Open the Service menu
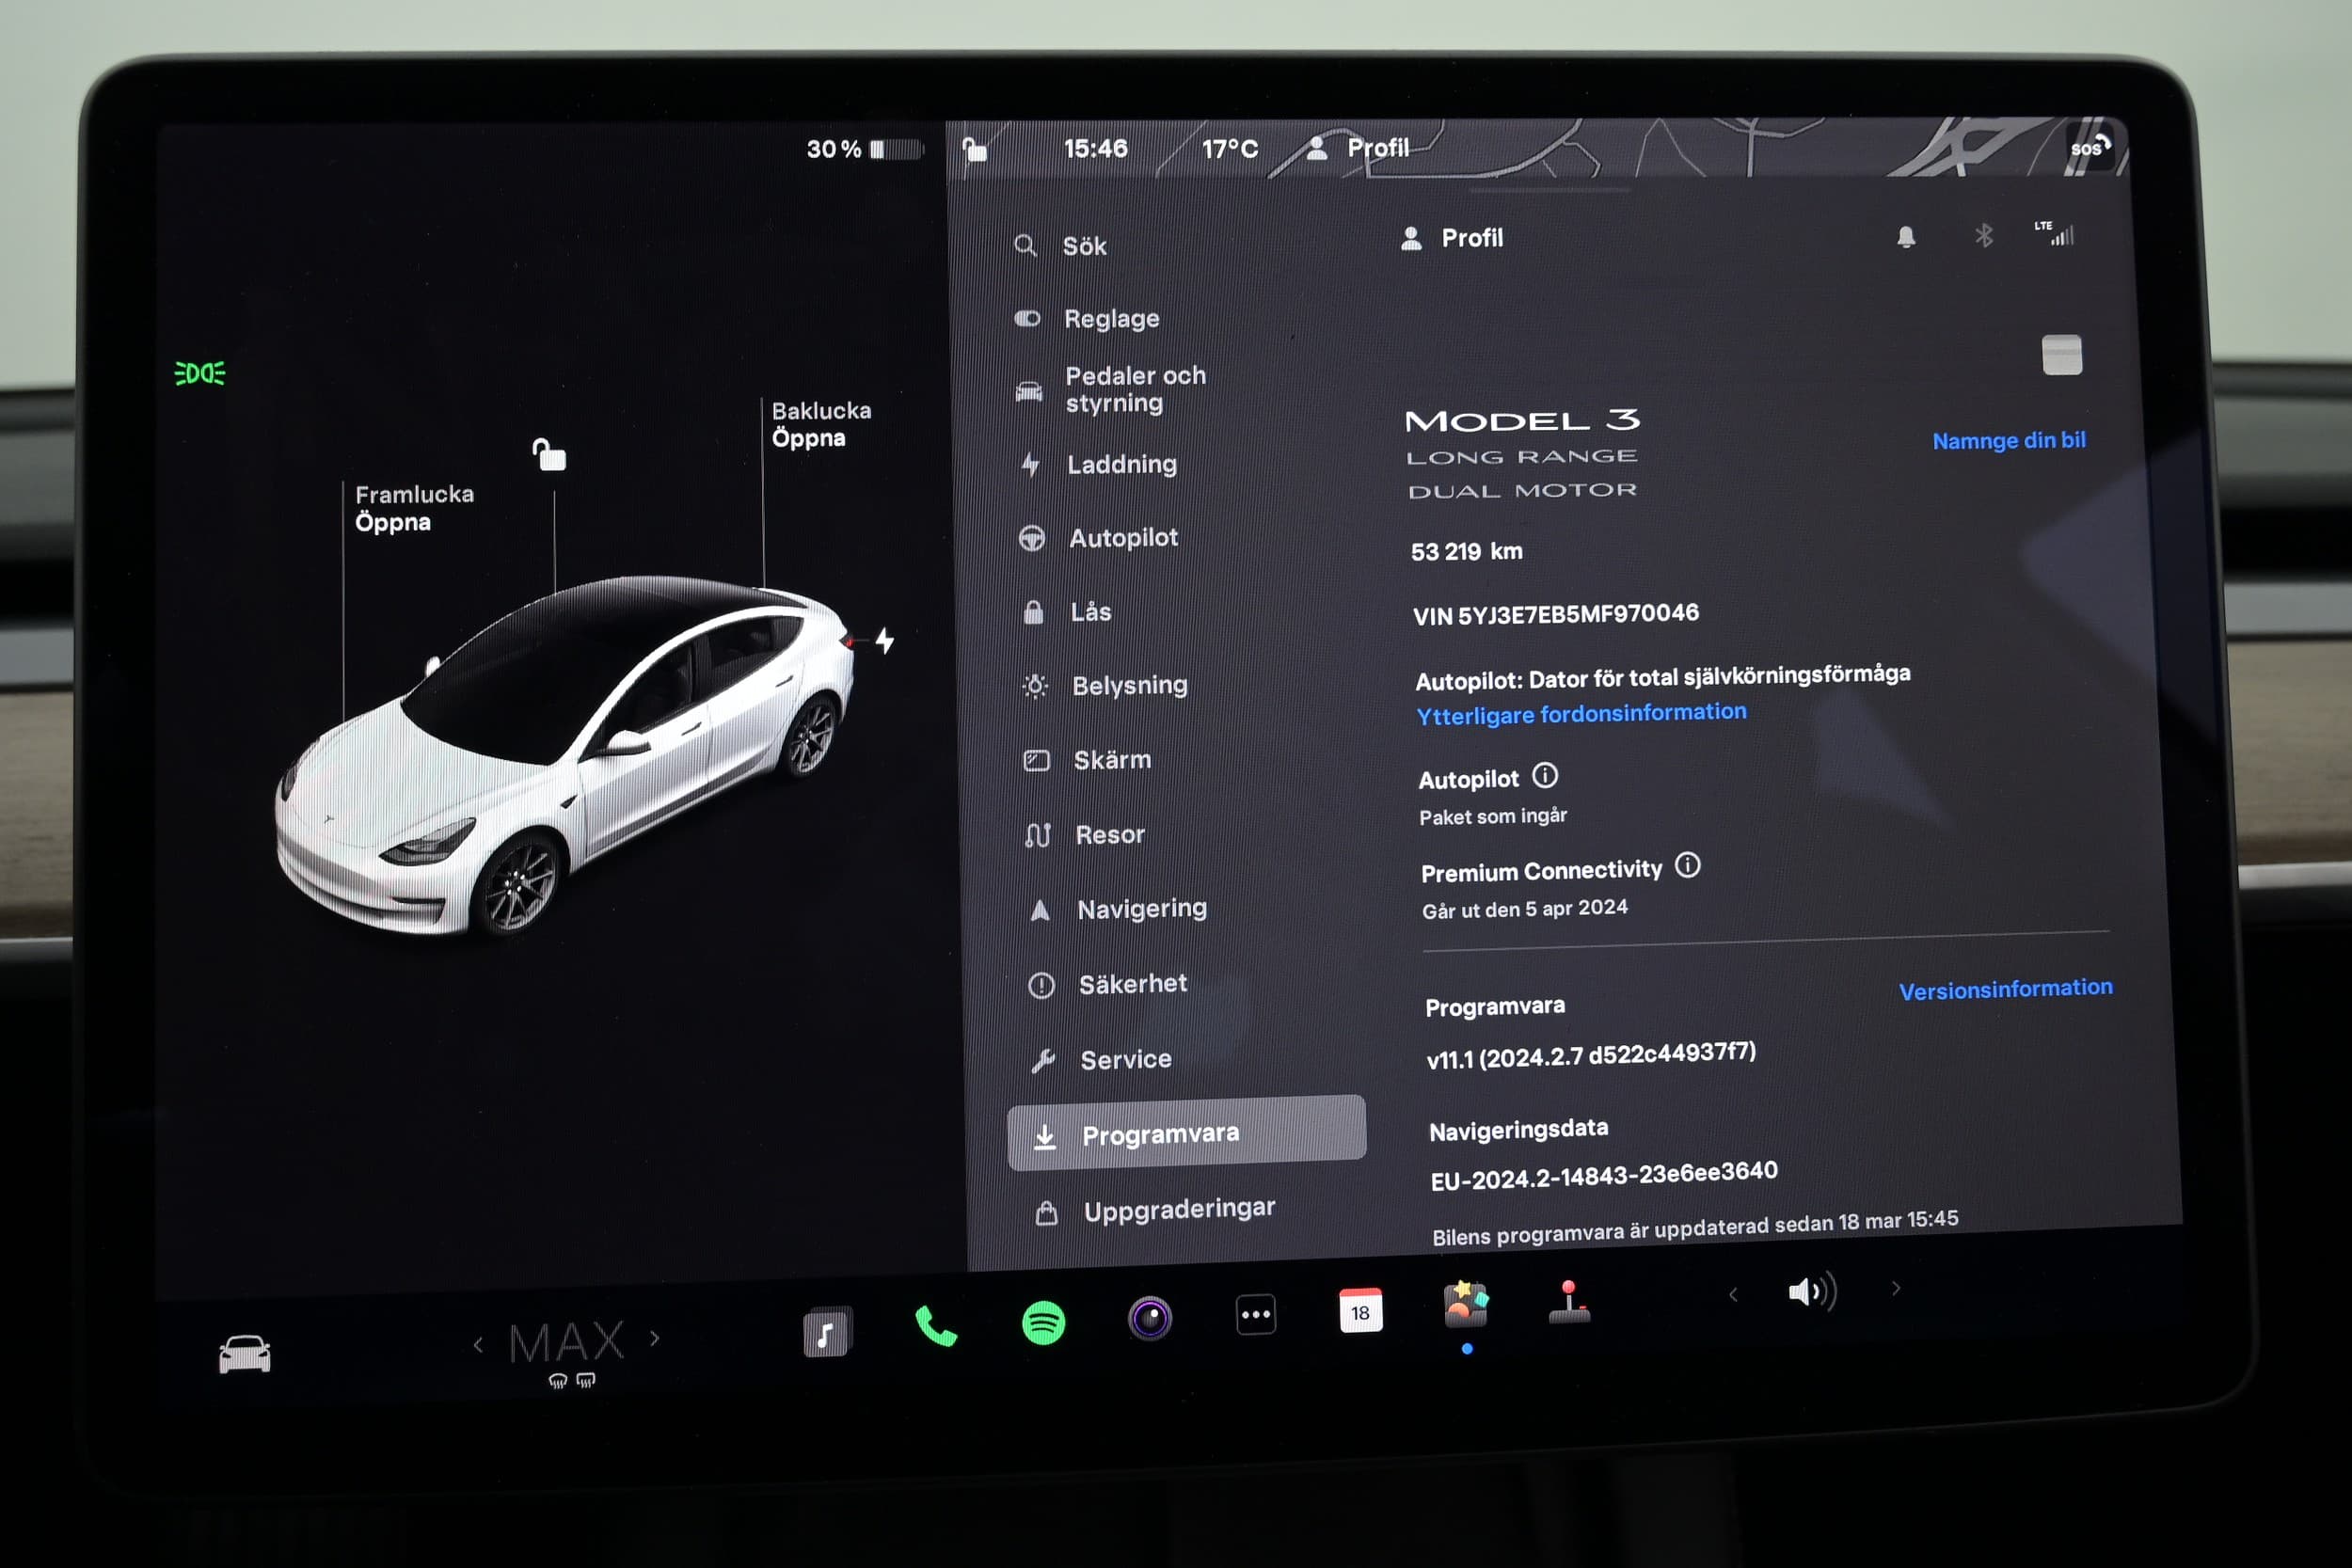2352x1568 pixels. coord(1100,1060)
